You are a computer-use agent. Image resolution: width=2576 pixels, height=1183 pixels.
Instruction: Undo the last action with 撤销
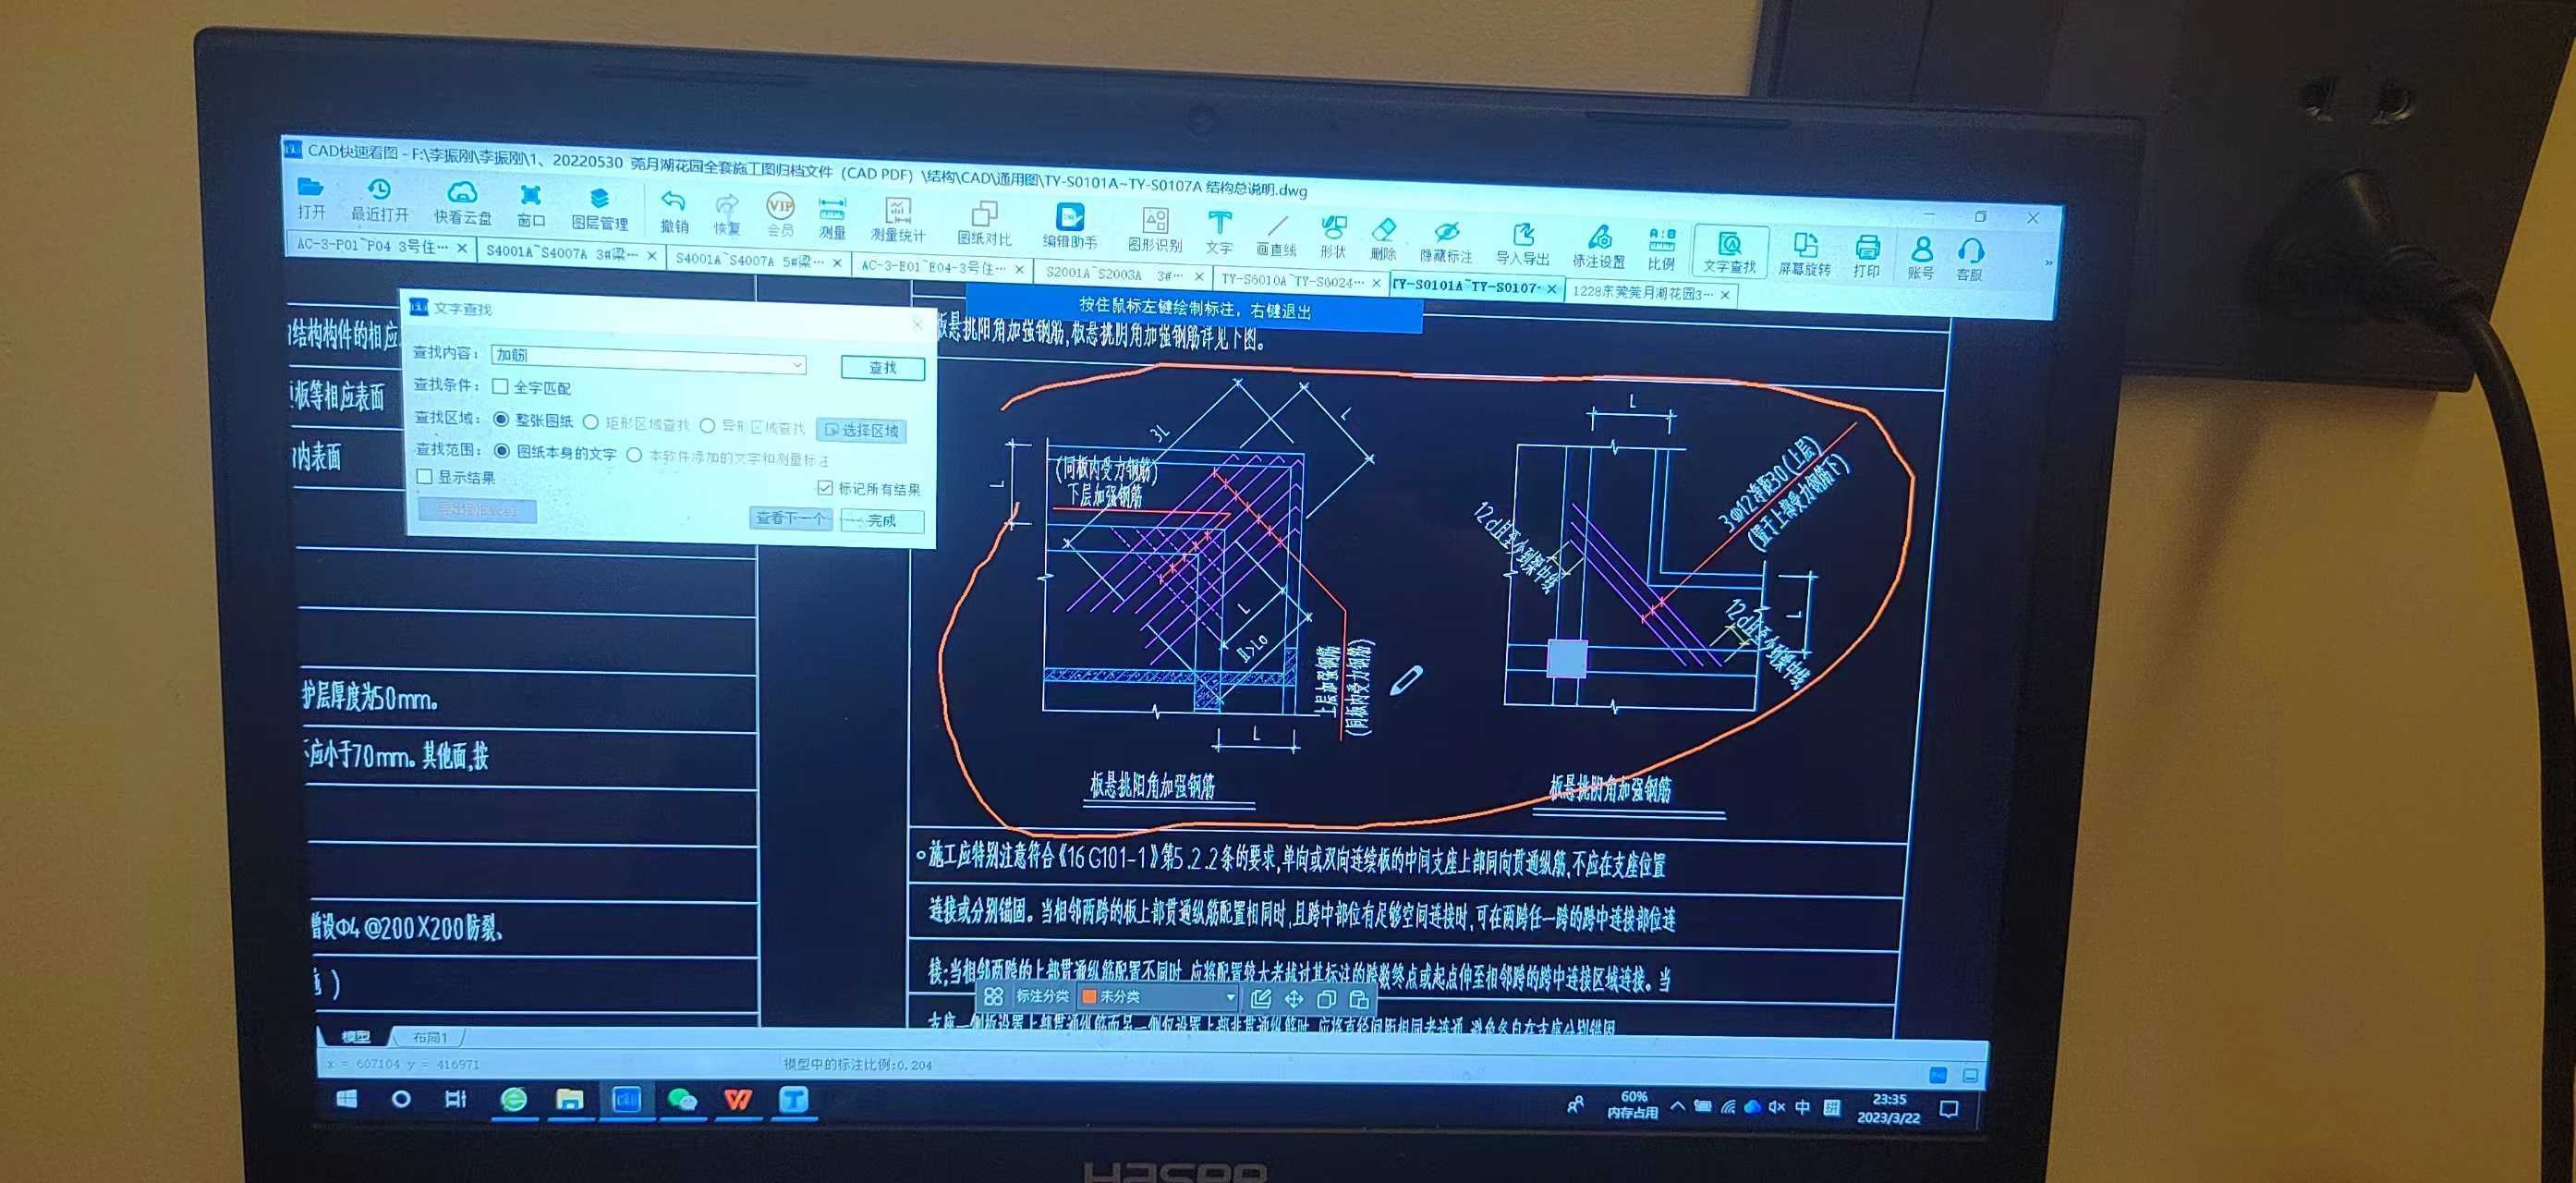674,211
